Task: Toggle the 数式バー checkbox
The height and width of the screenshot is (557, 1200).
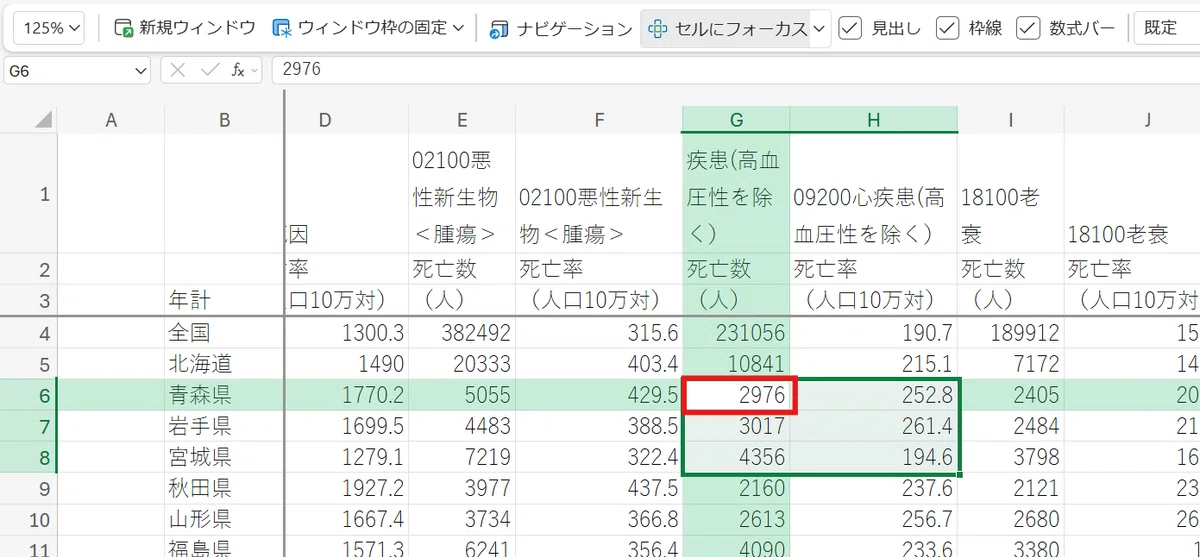Action: [1028, 28]
